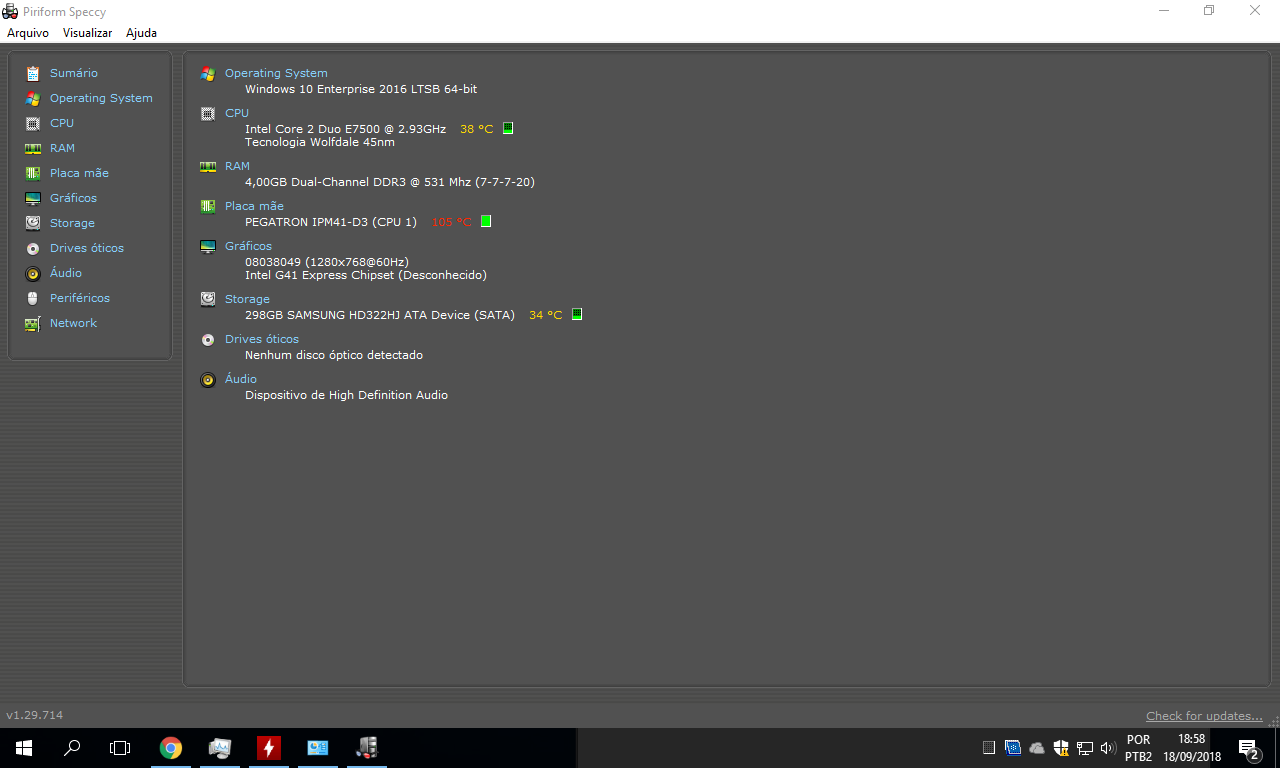Click the hard drive sidebar icon
The image size is (1280, 768).
point(33,223)
